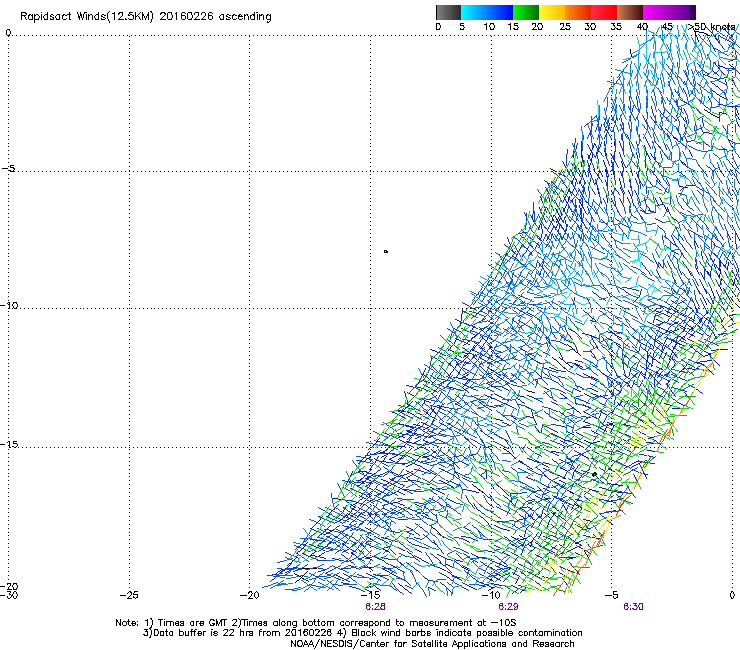The height and width of the screenshot is (650, 740).
Task: Click the "-10" latitude label on left axis
Action: [x=9, y=305]
